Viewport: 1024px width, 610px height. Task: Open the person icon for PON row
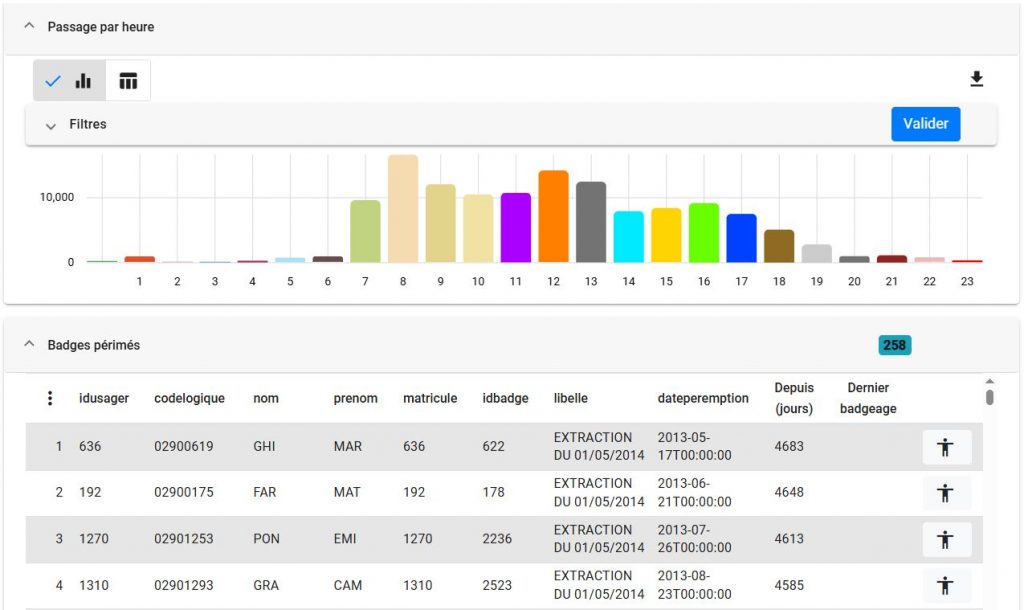946,539
